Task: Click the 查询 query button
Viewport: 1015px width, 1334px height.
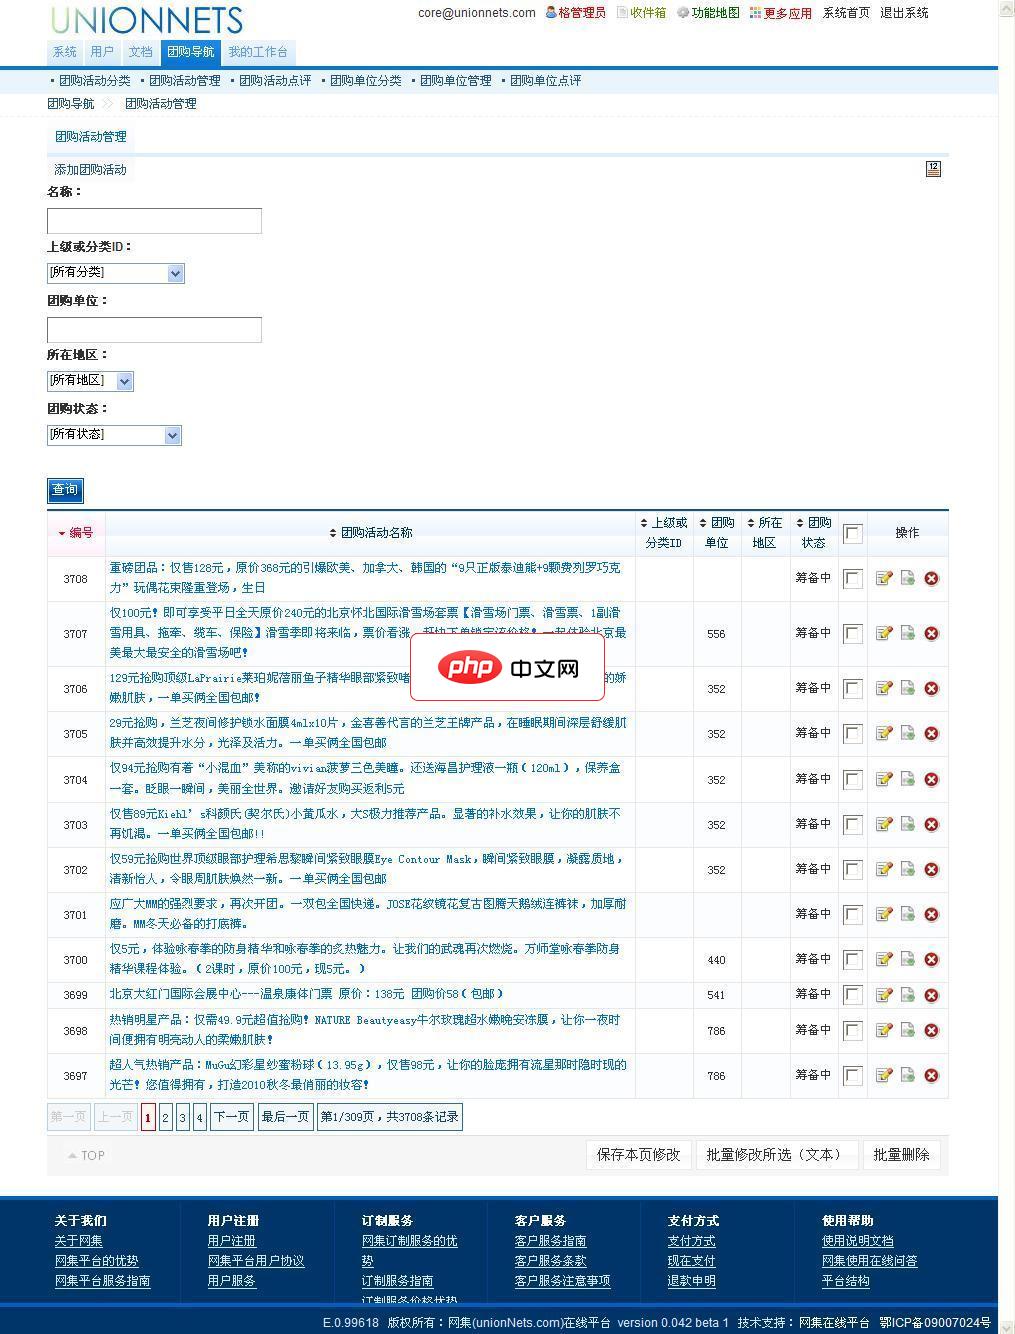Action: pyautogui.click(x=64, y=490)
